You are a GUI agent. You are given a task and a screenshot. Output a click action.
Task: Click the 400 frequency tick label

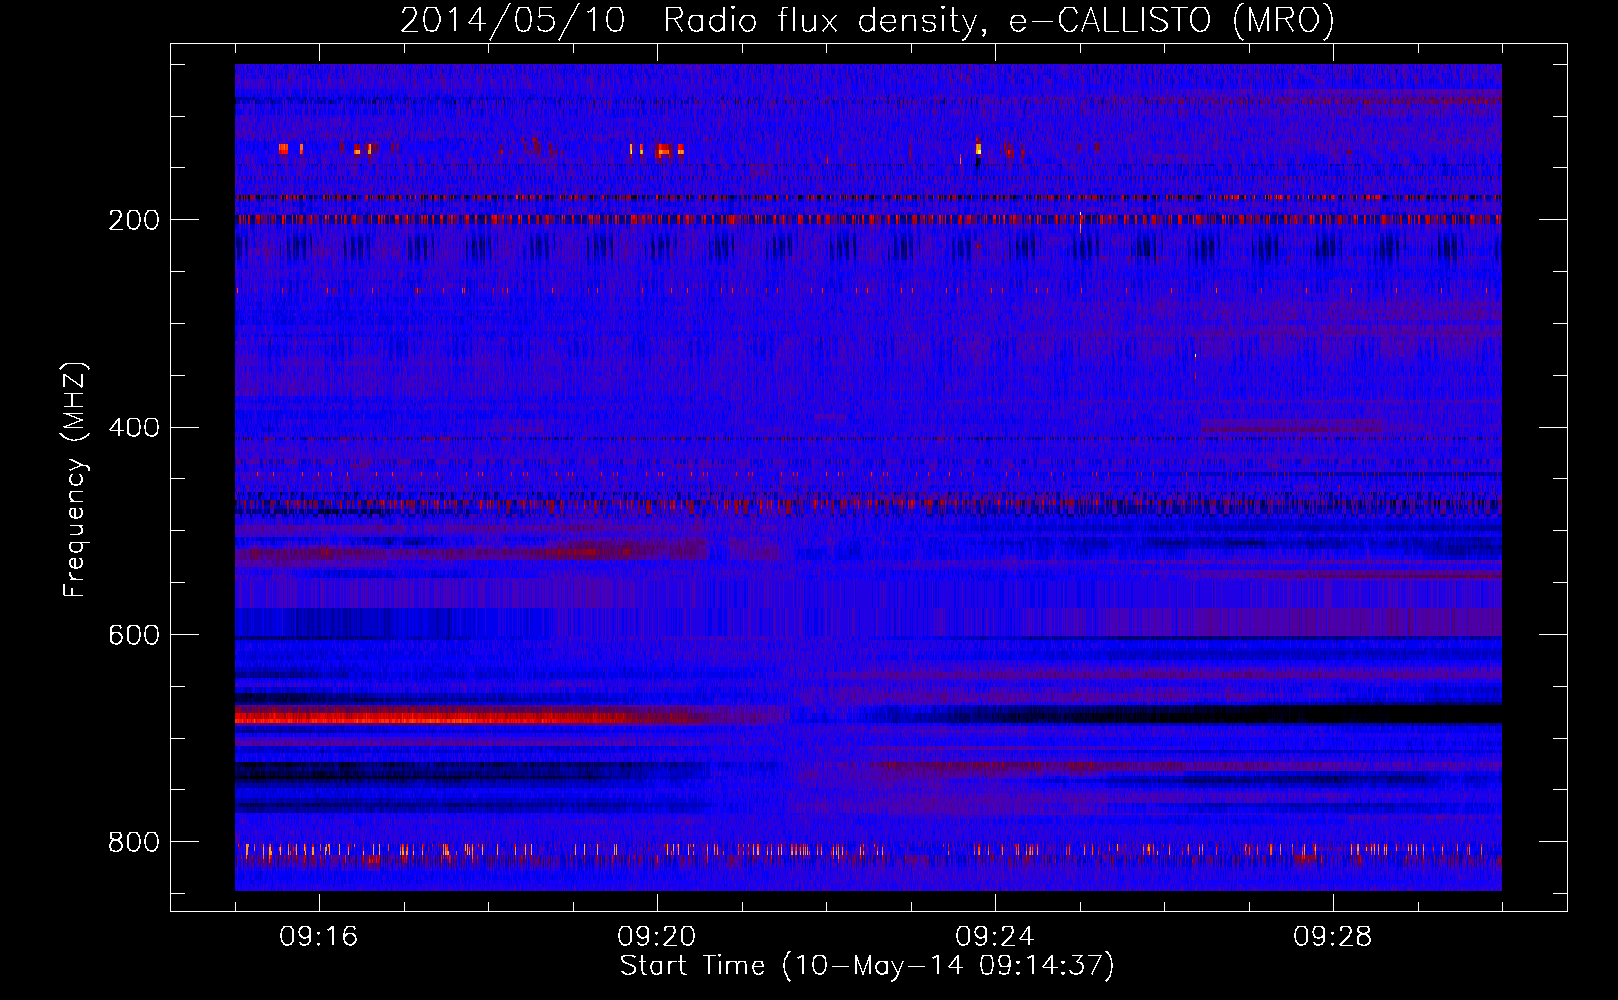tap(133, 428)
